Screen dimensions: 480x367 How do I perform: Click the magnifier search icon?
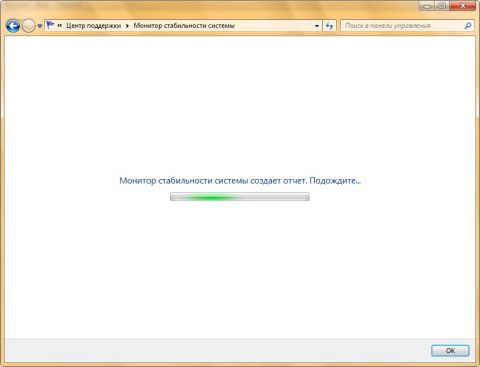pyautogui.click(x=468, y=26)
